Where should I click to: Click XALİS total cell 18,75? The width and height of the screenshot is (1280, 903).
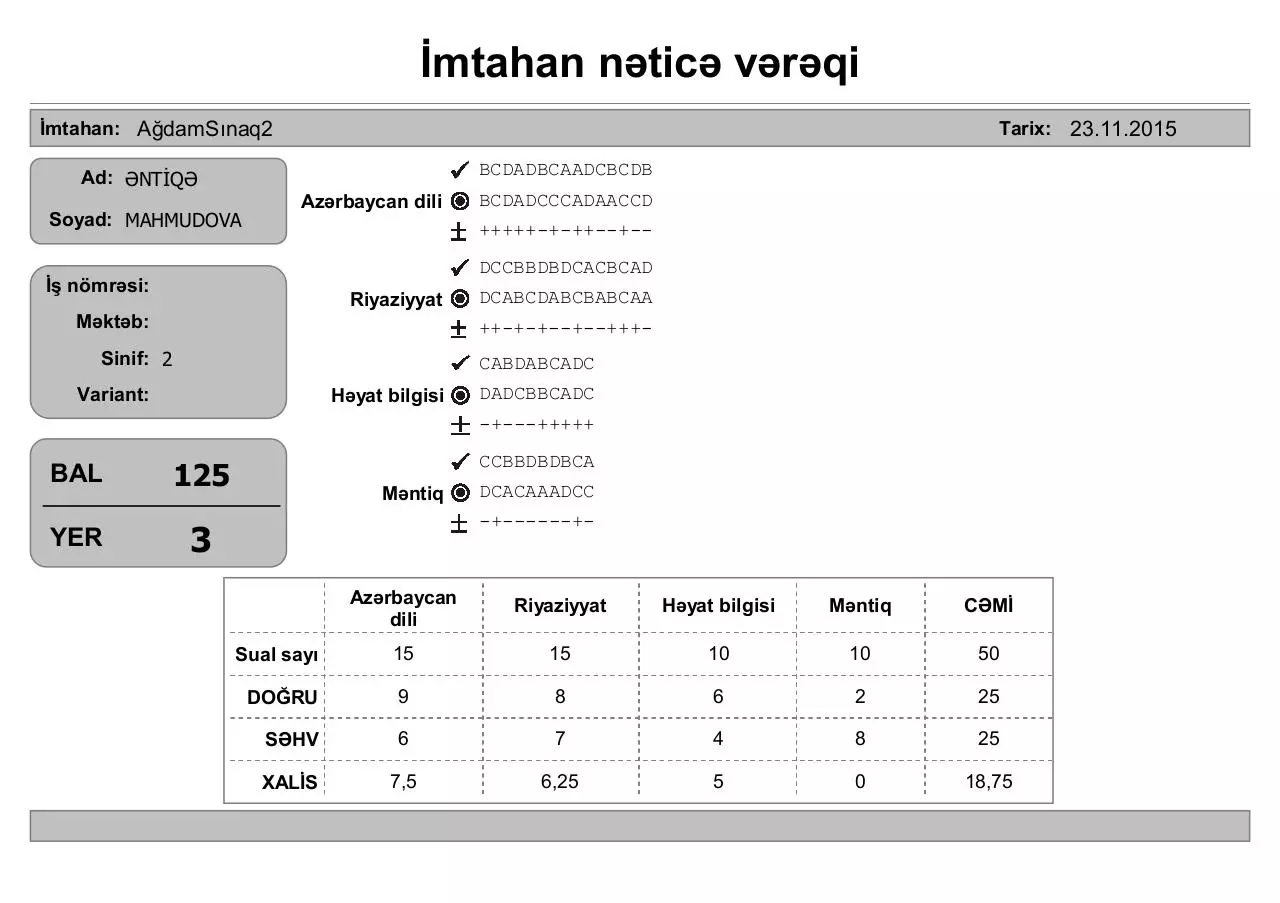[988, 782]
